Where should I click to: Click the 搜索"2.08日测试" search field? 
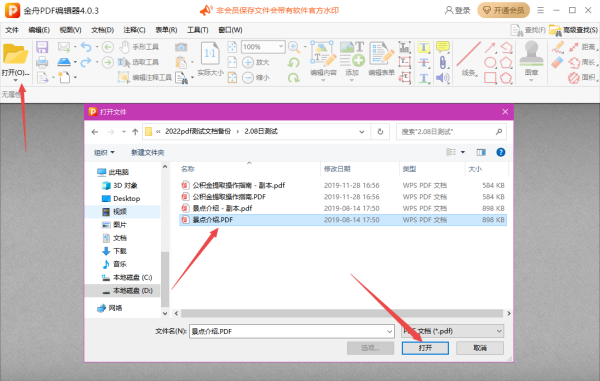pos(452,132)
